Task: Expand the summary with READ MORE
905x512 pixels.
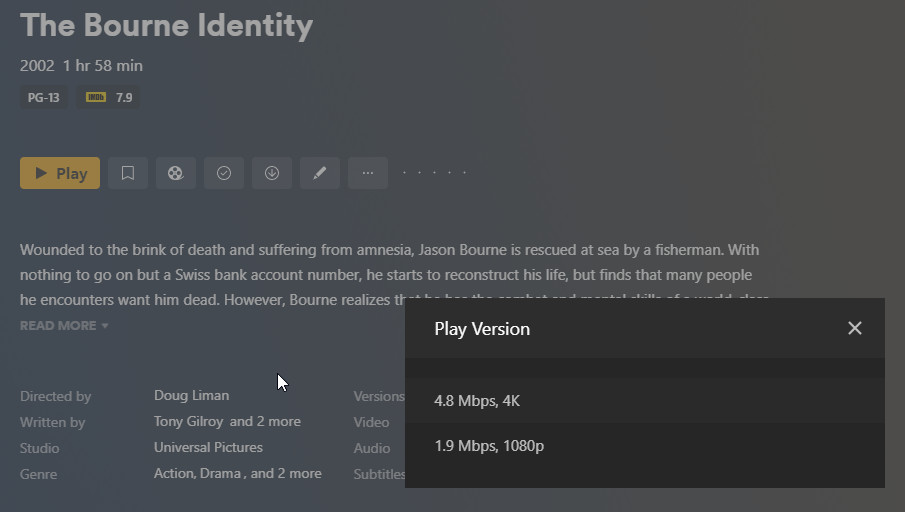Action: click(x=64, y=326)
